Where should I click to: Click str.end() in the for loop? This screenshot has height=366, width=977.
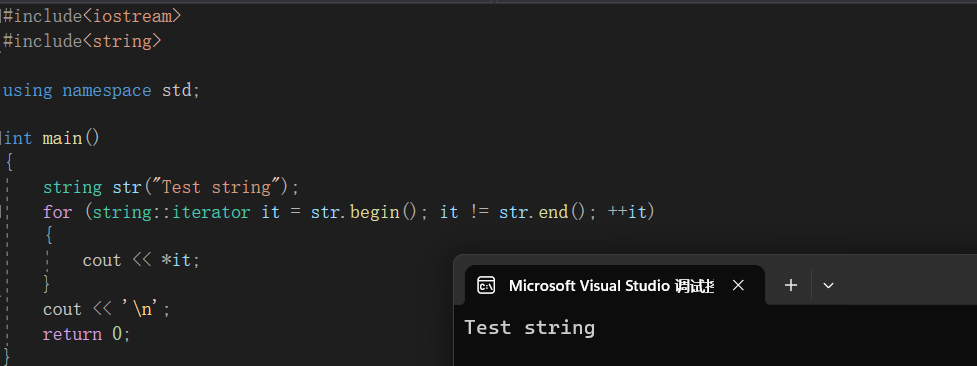pyautogui.click(x=542, y=212)
